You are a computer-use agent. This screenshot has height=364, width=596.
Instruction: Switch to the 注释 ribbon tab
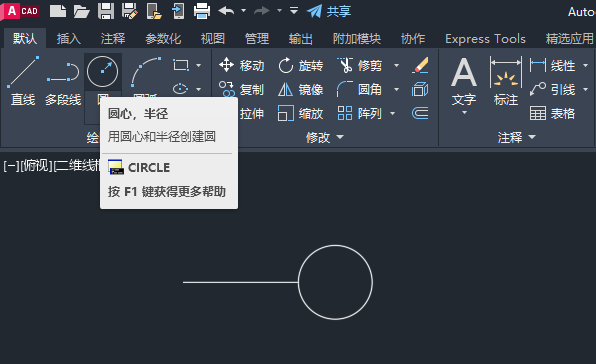pyautogui.click(x=113, y=38)
